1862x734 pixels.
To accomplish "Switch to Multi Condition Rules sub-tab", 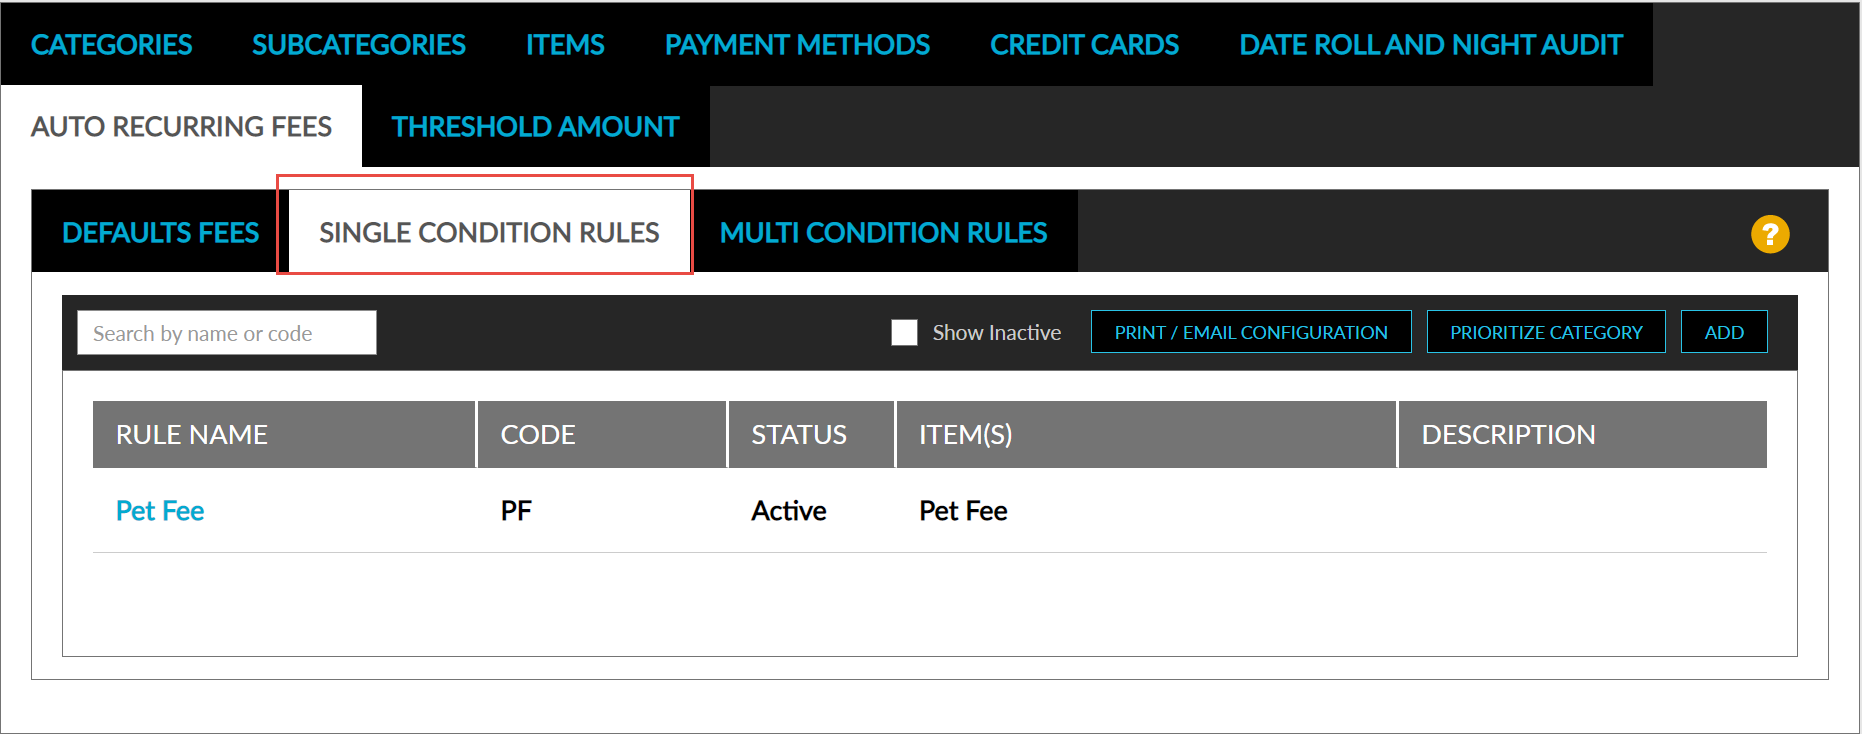I will tap(883, 233).
